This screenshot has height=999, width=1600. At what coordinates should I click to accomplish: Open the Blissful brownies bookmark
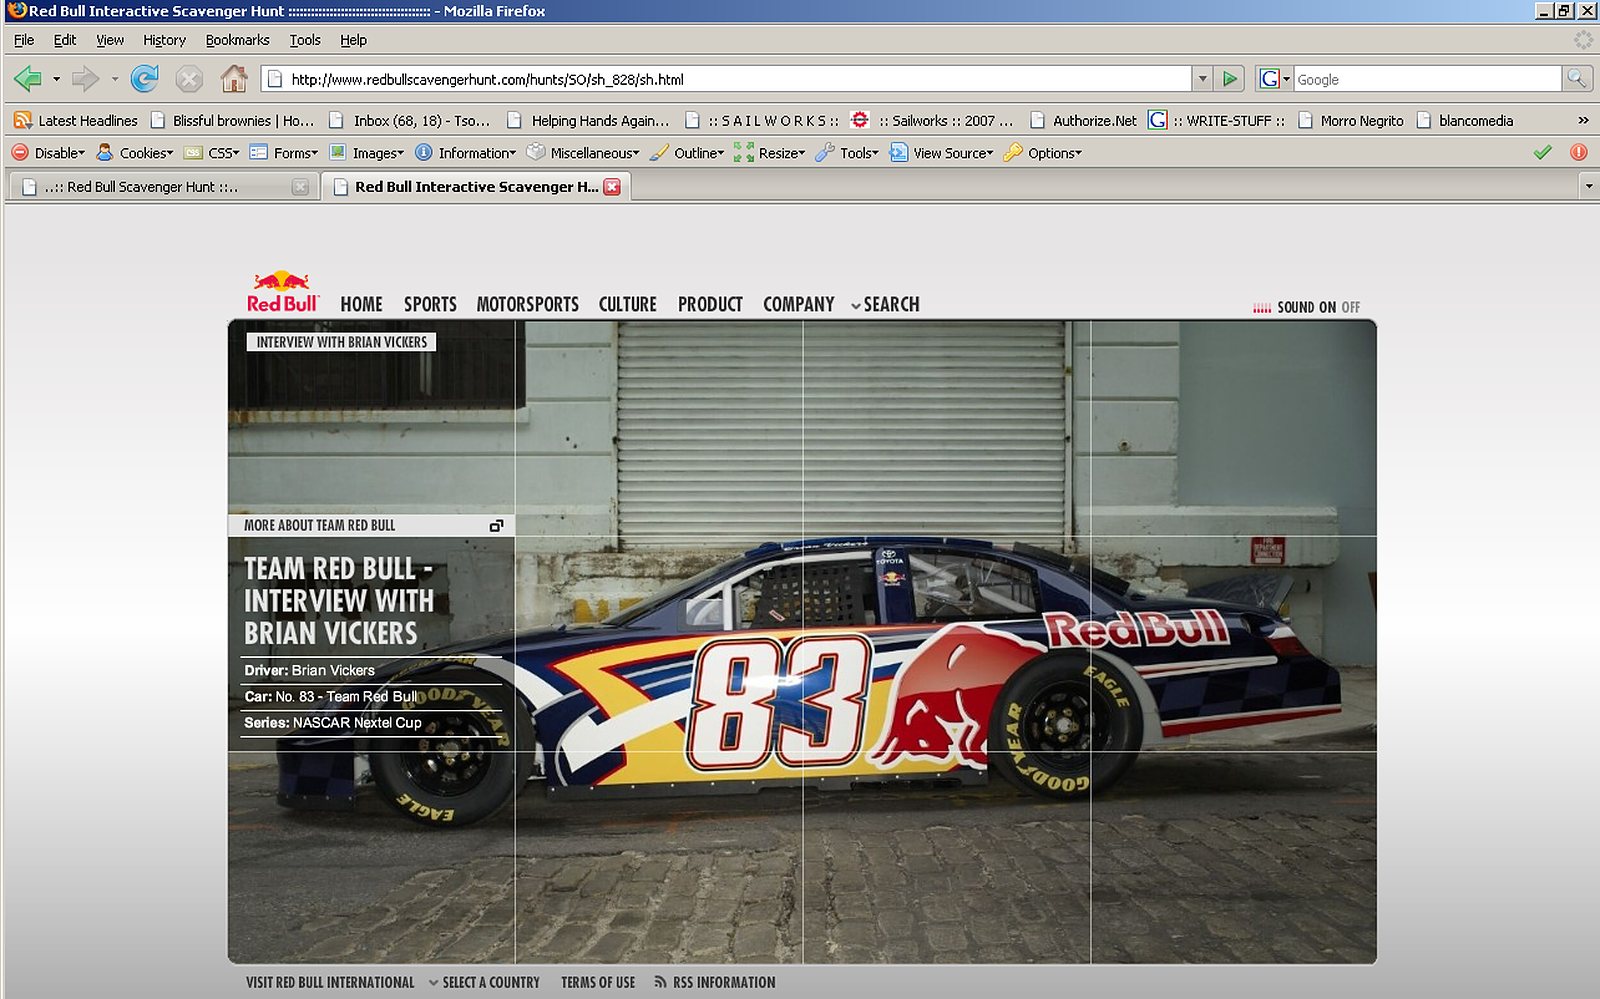pyautogui.click(x=232, y=120)
